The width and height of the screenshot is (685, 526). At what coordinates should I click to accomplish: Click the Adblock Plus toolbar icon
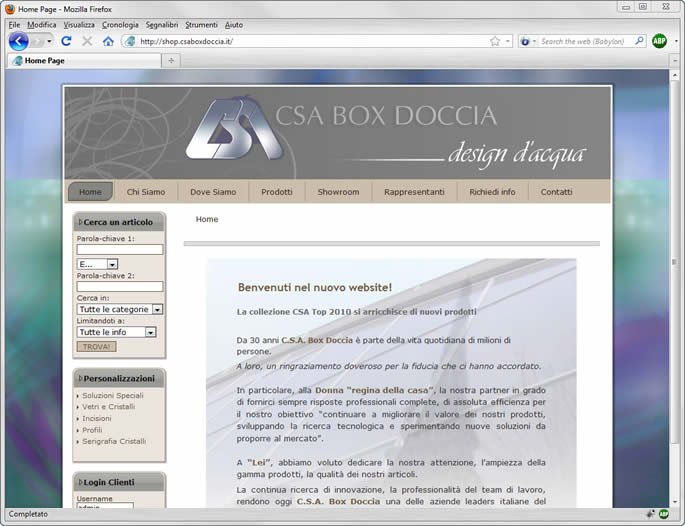click(659, 41)
